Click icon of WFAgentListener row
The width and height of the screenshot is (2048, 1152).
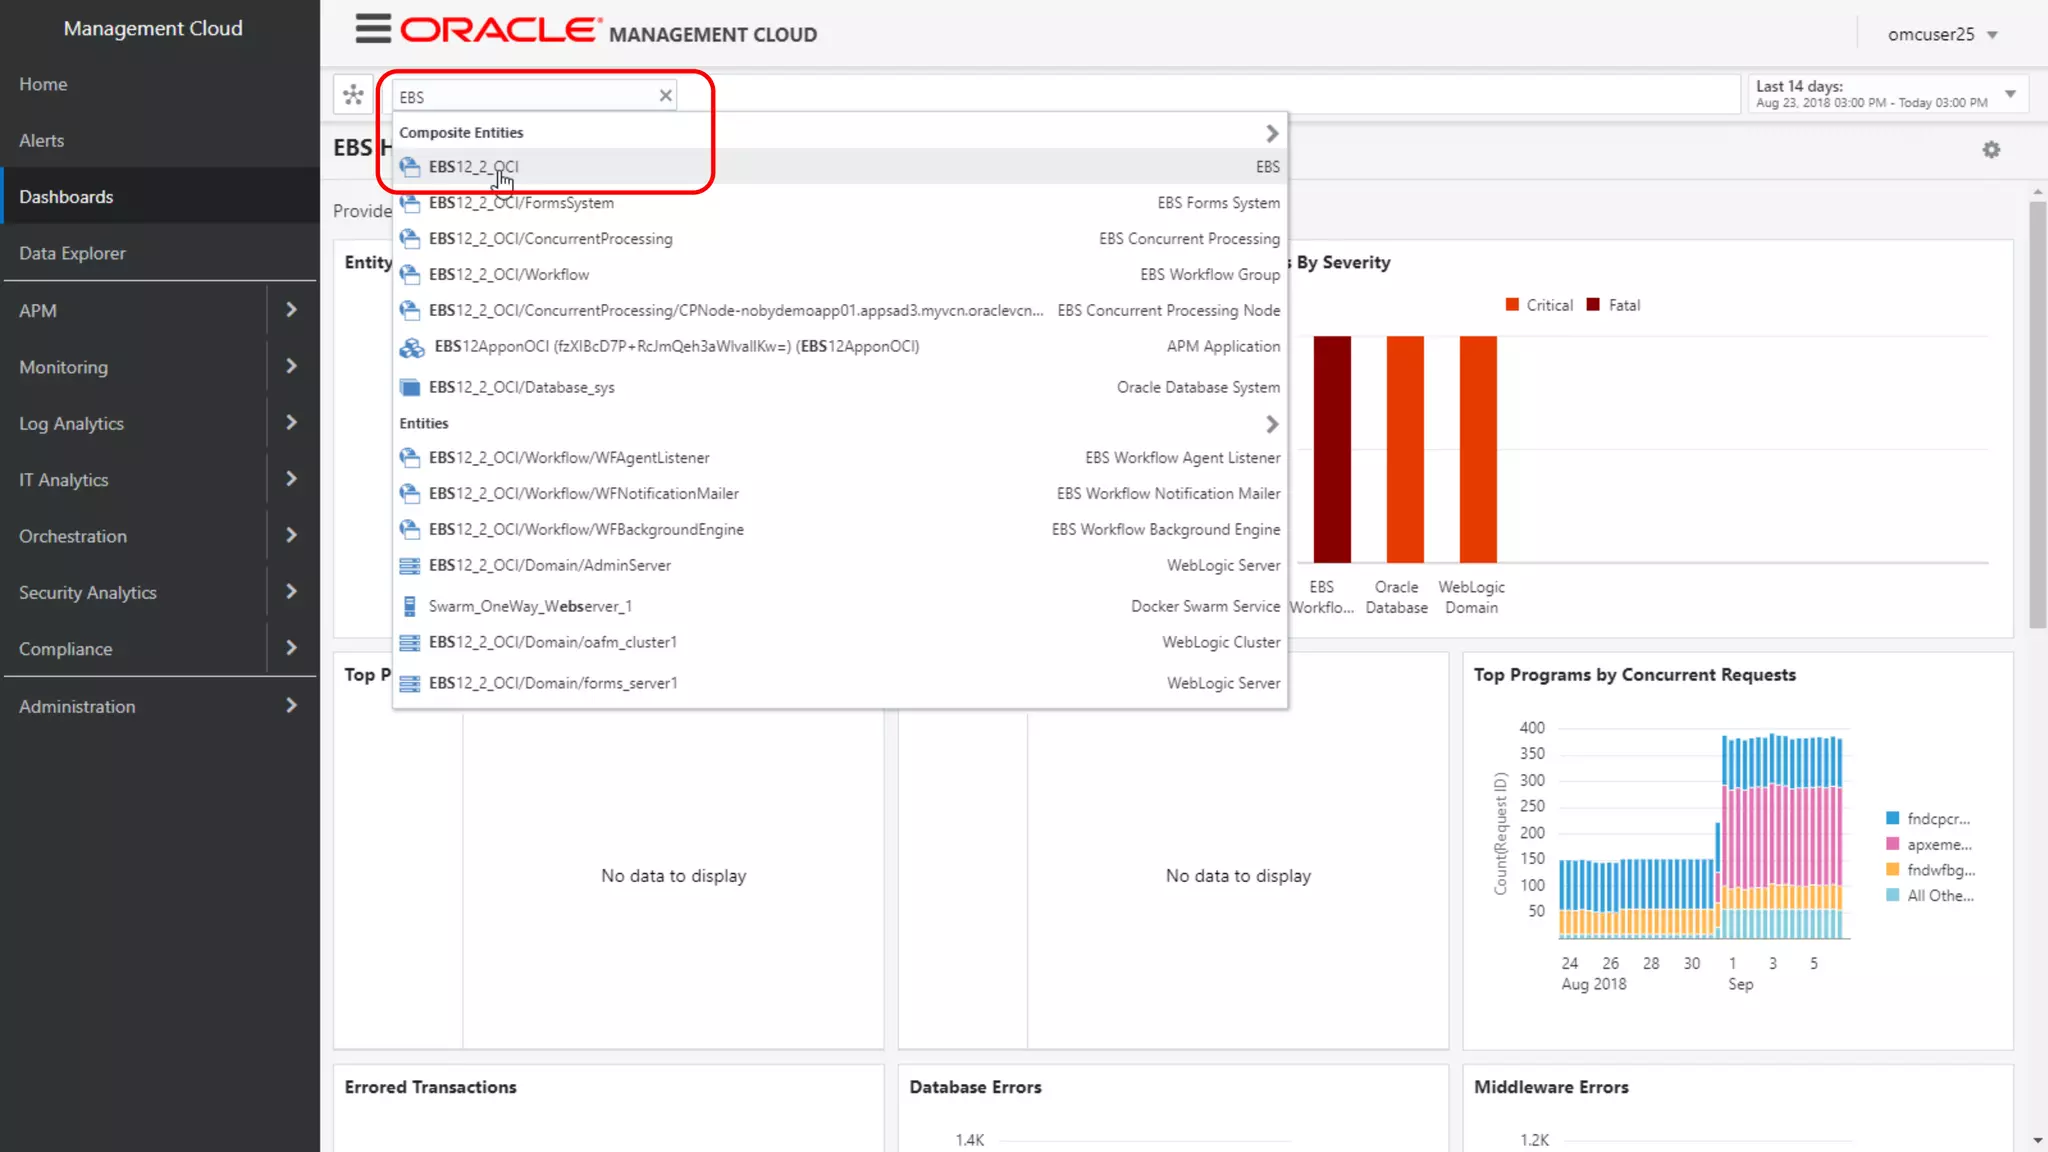[410, 458]
